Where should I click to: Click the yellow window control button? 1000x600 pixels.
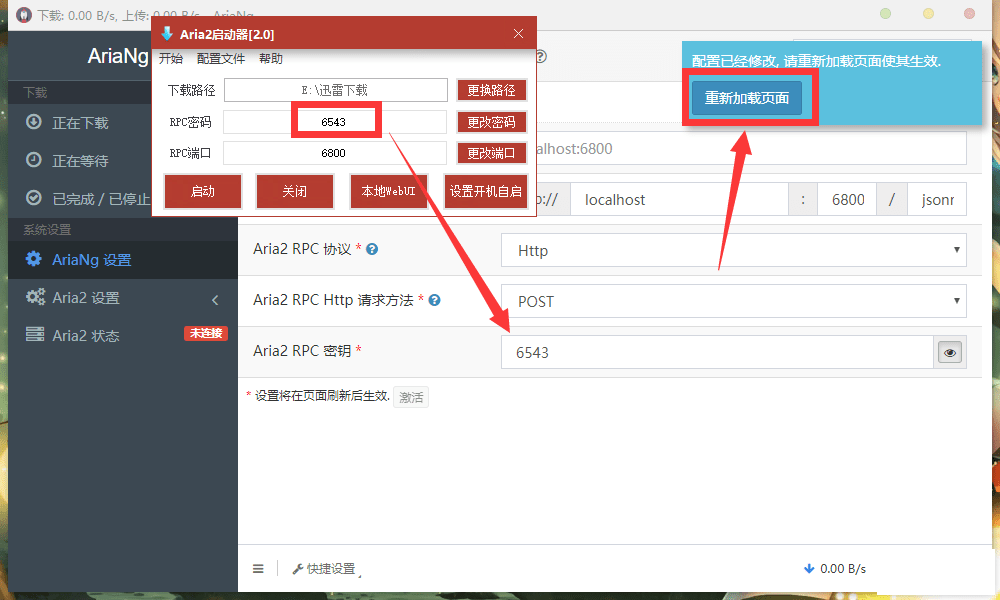[929, 13]
